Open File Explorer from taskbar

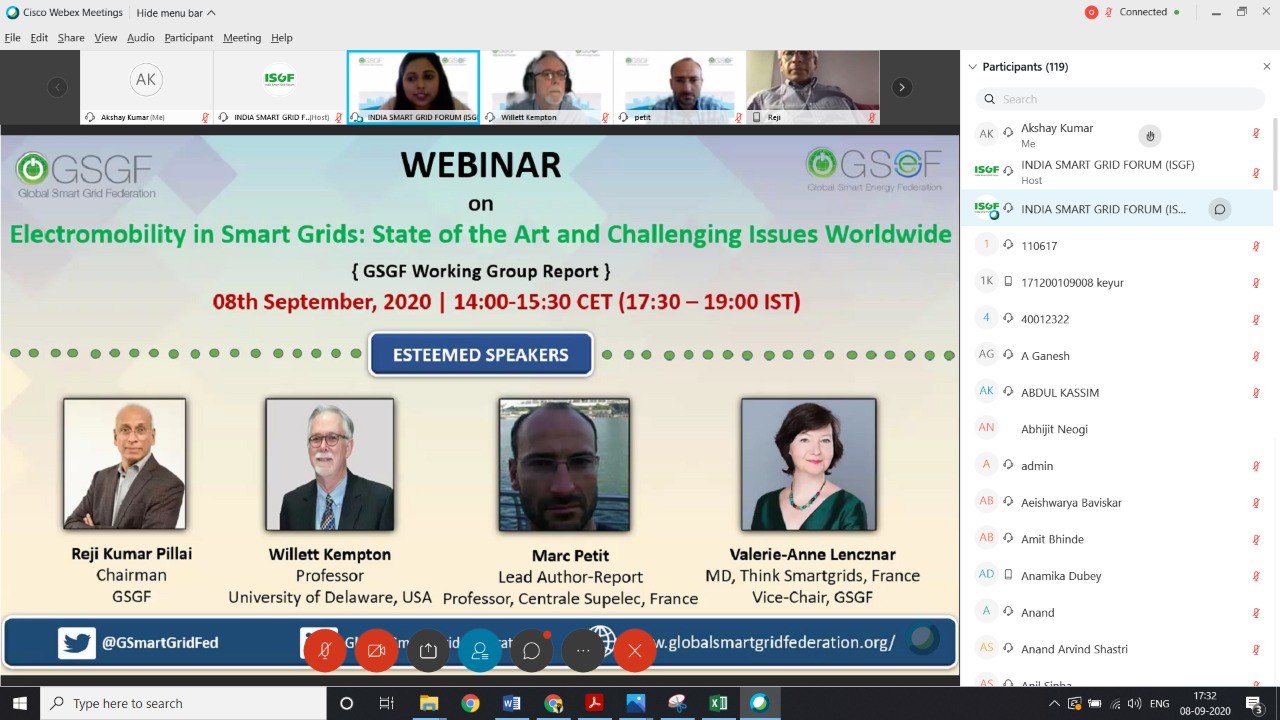point(428,703)
